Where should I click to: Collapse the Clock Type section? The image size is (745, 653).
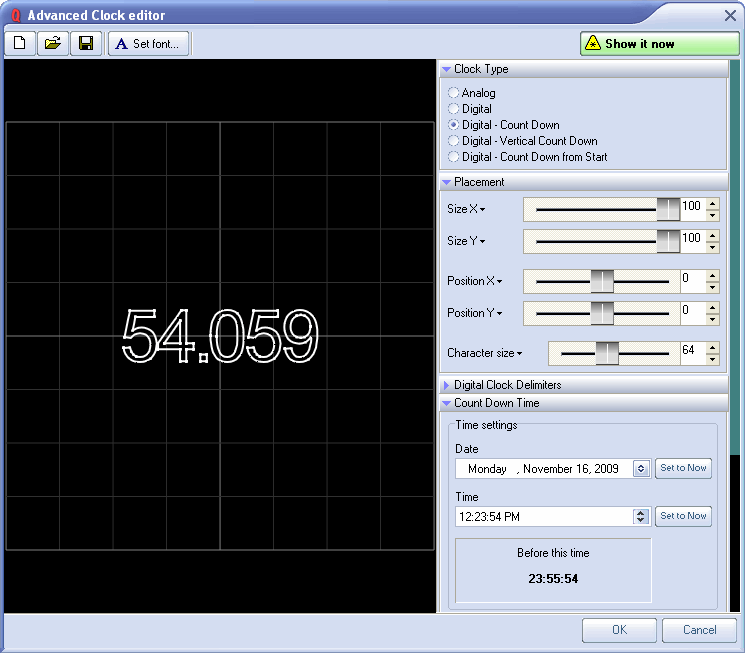coord(480,69)
